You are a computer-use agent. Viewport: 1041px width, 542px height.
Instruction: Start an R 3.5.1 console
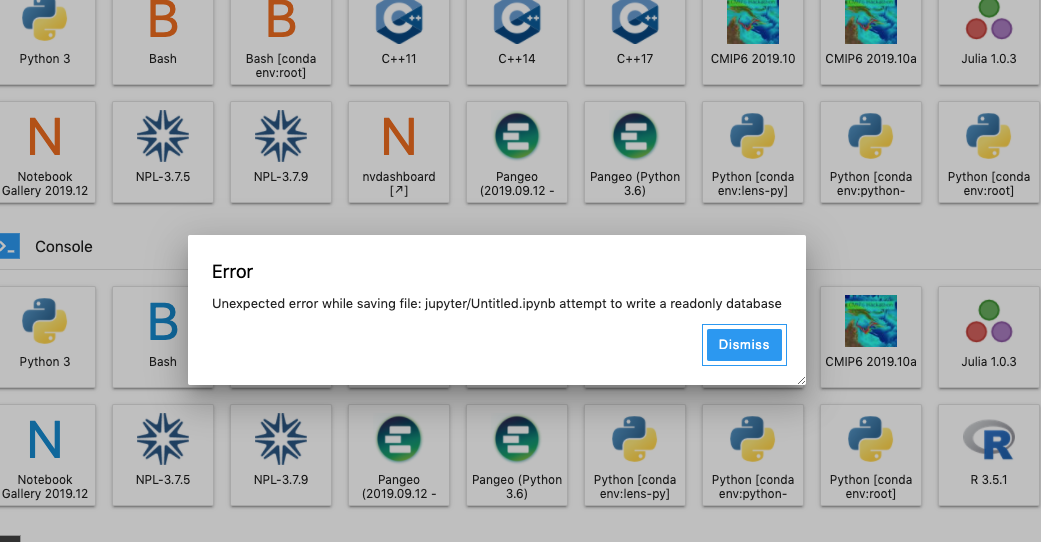coord(989,456)
